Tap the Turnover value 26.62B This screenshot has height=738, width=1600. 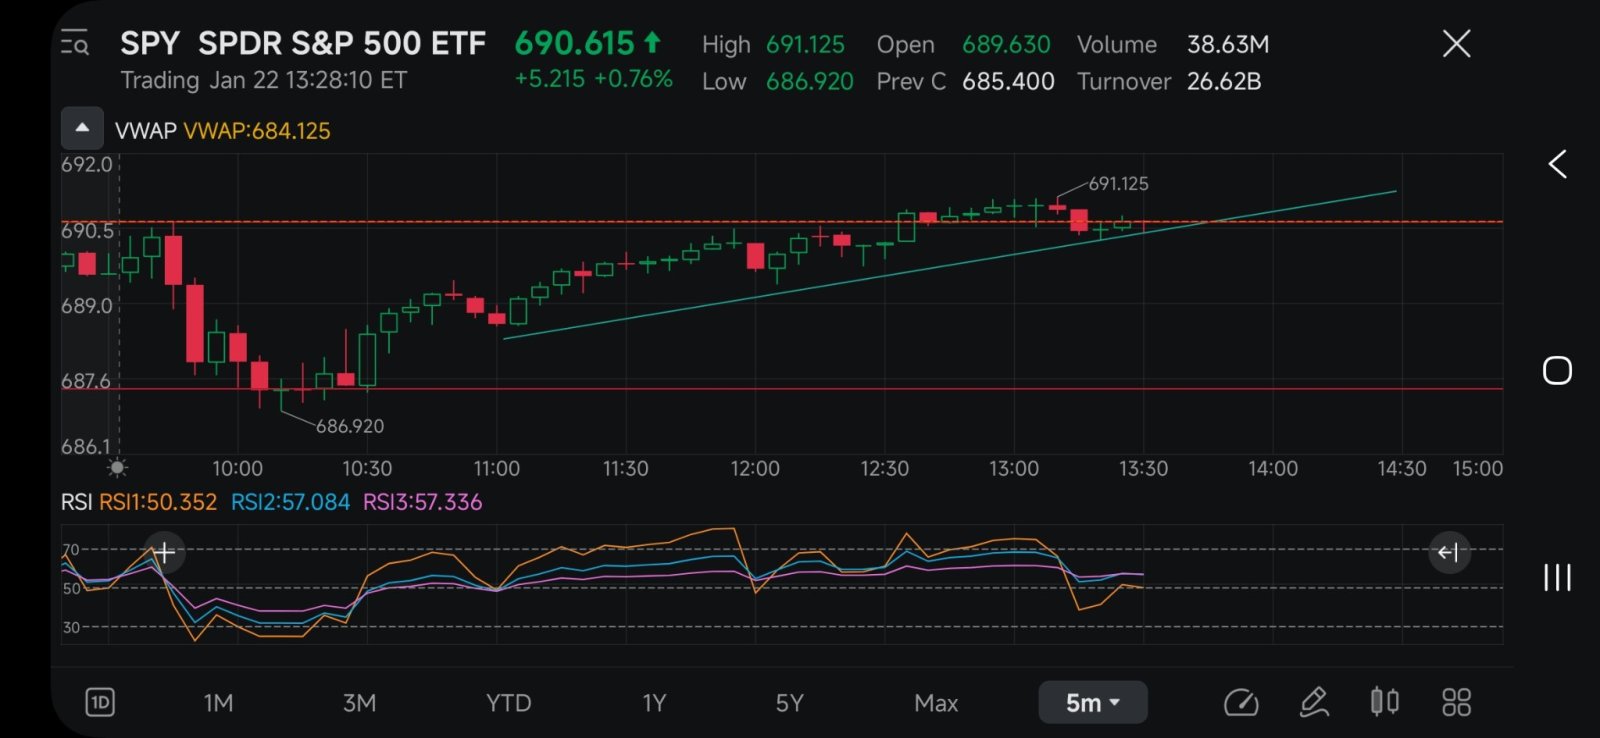[1224, 81]
